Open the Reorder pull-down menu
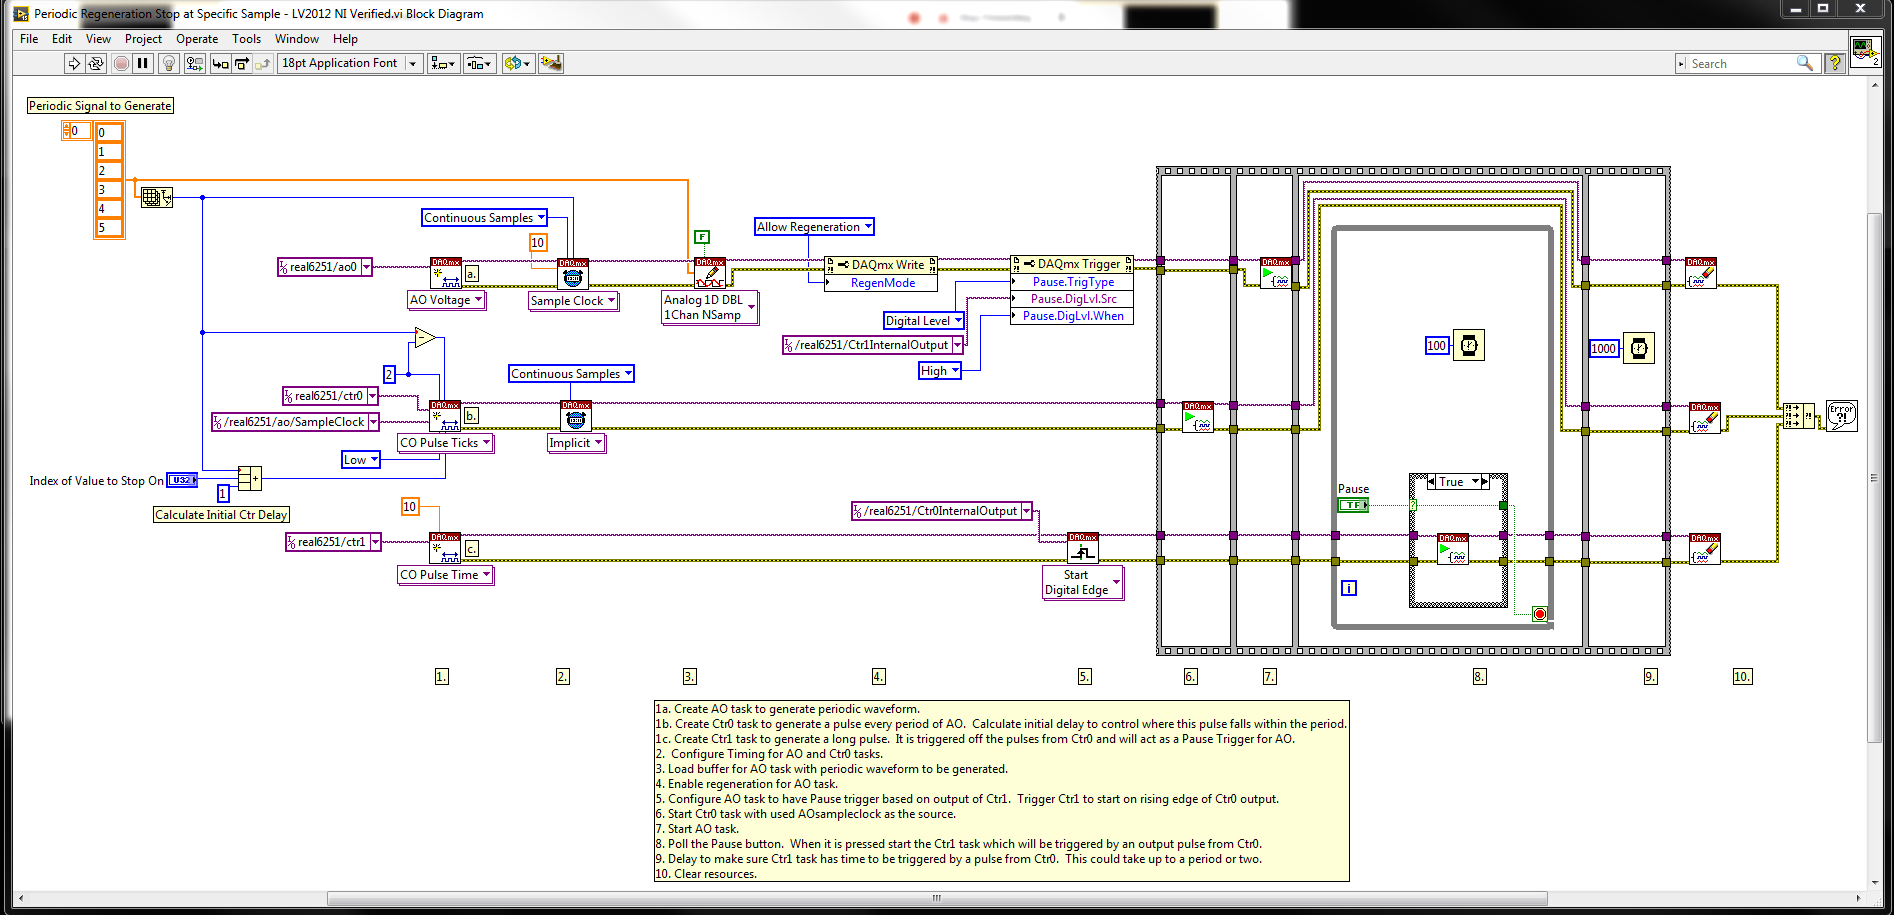1894x915 pixels. (518, 63)
